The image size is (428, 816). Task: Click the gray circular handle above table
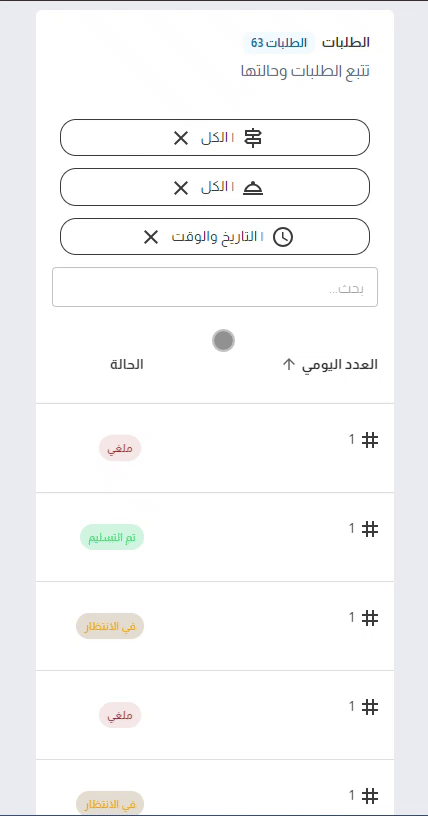[223, 340]
